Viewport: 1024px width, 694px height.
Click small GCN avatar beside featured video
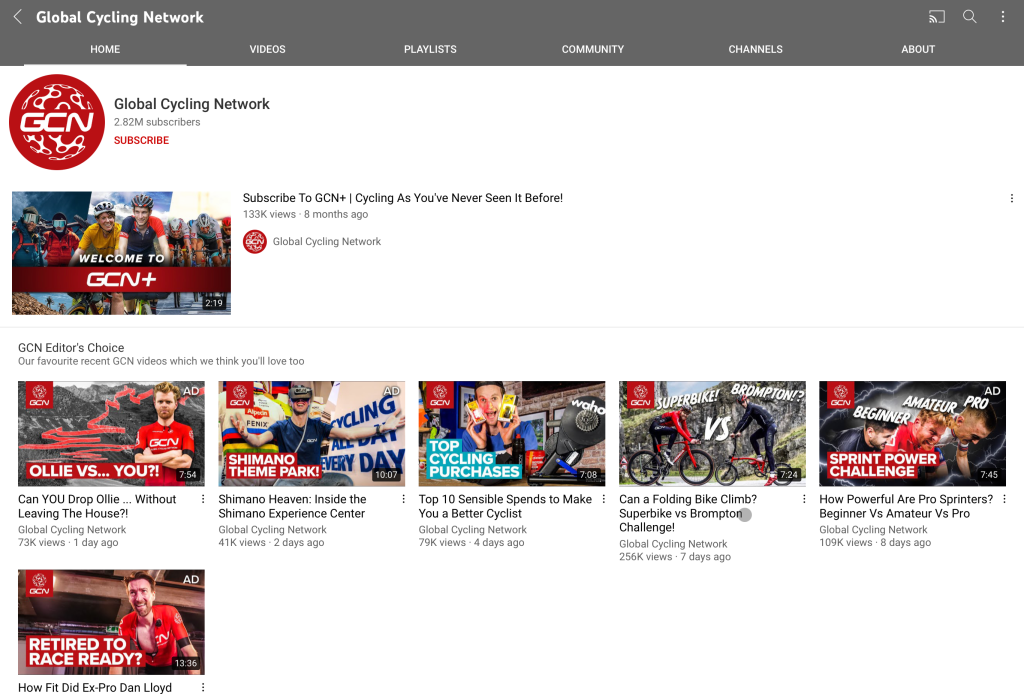255,241
